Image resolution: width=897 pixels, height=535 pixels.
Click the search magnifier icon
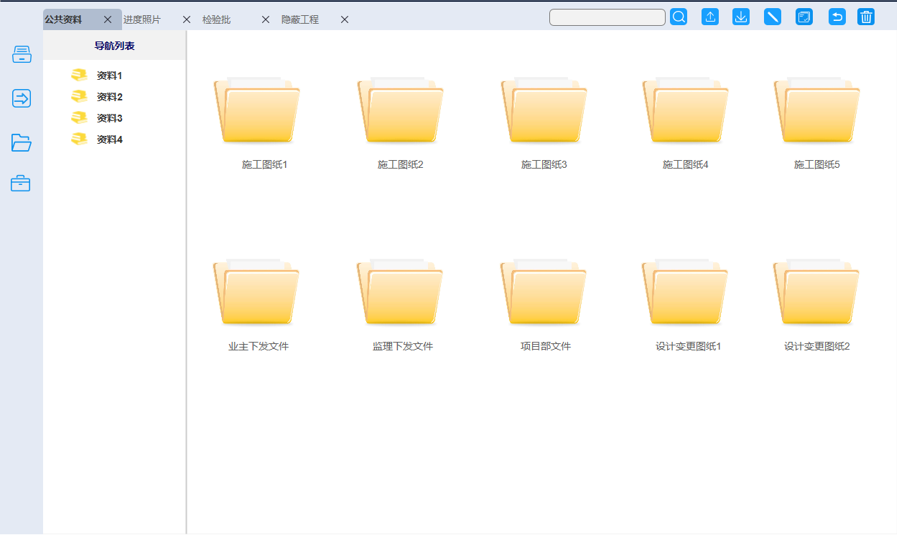click(x=679, y=17)
